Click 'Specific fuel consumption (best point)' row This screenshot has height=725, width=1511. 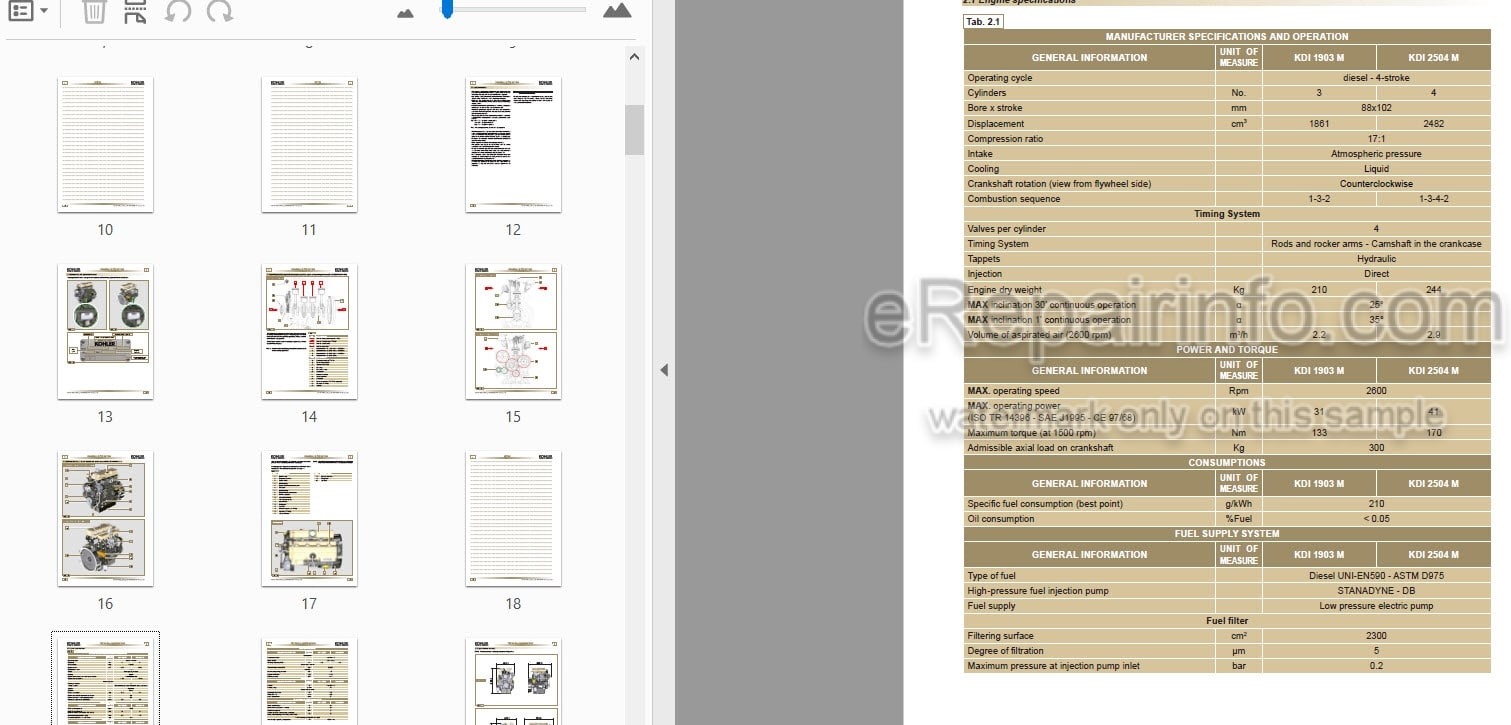click(1227, 504)
